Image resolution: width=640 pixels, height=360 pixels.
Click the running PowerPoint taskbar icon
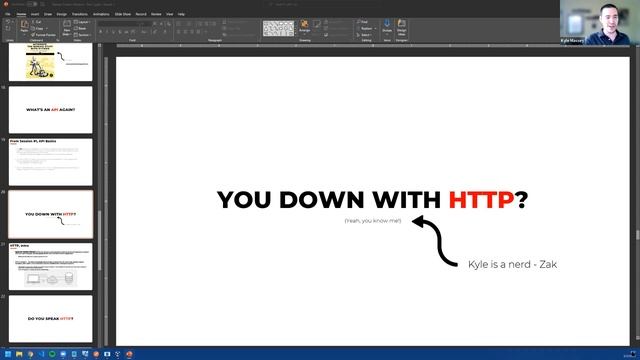[x=129, y=354]
